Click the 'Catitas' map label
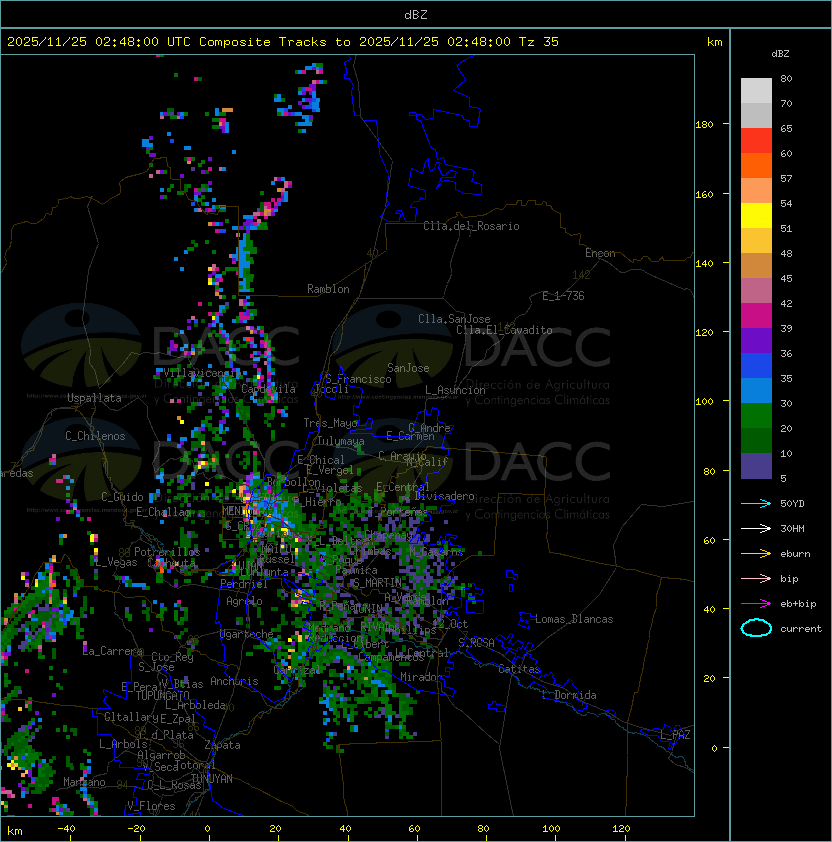This screenshot has height=842, width=832. (x=519, y=669)
